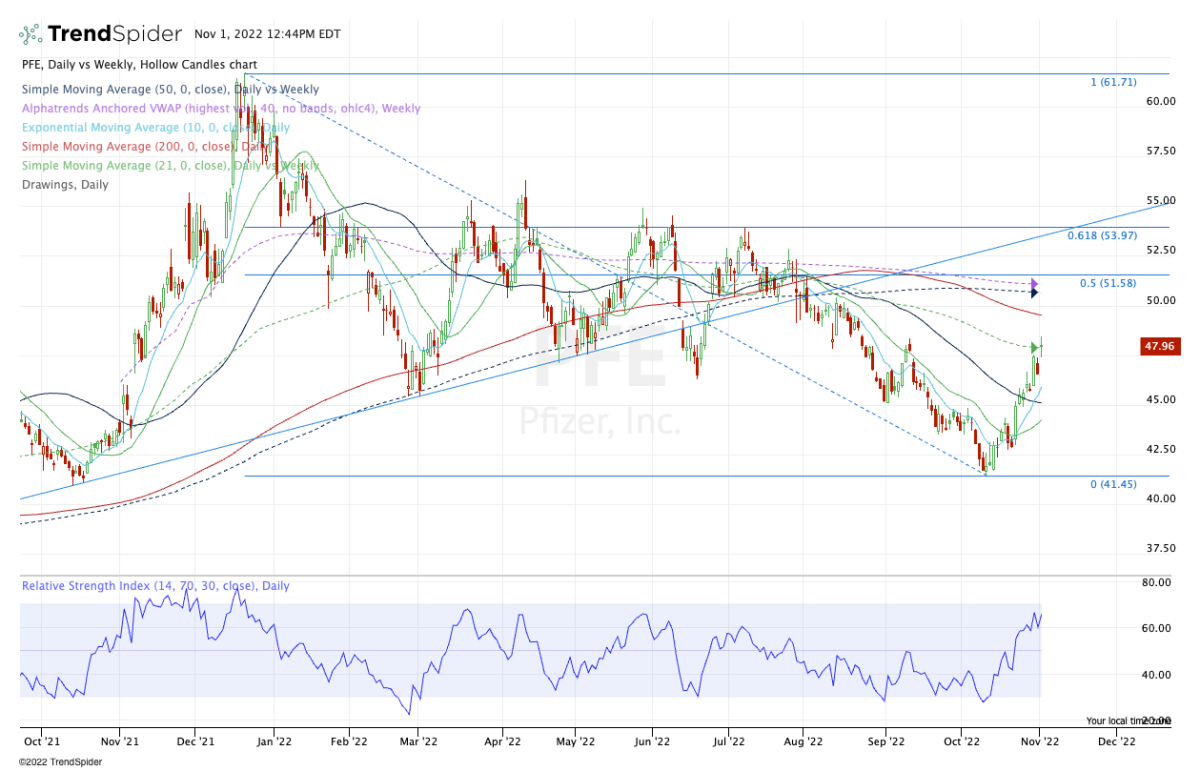Image resolution: width=1200 pixels, height=771 pixels.
Task: Click the Exponential Moving Average 10 legend
Action: [155, 127]
